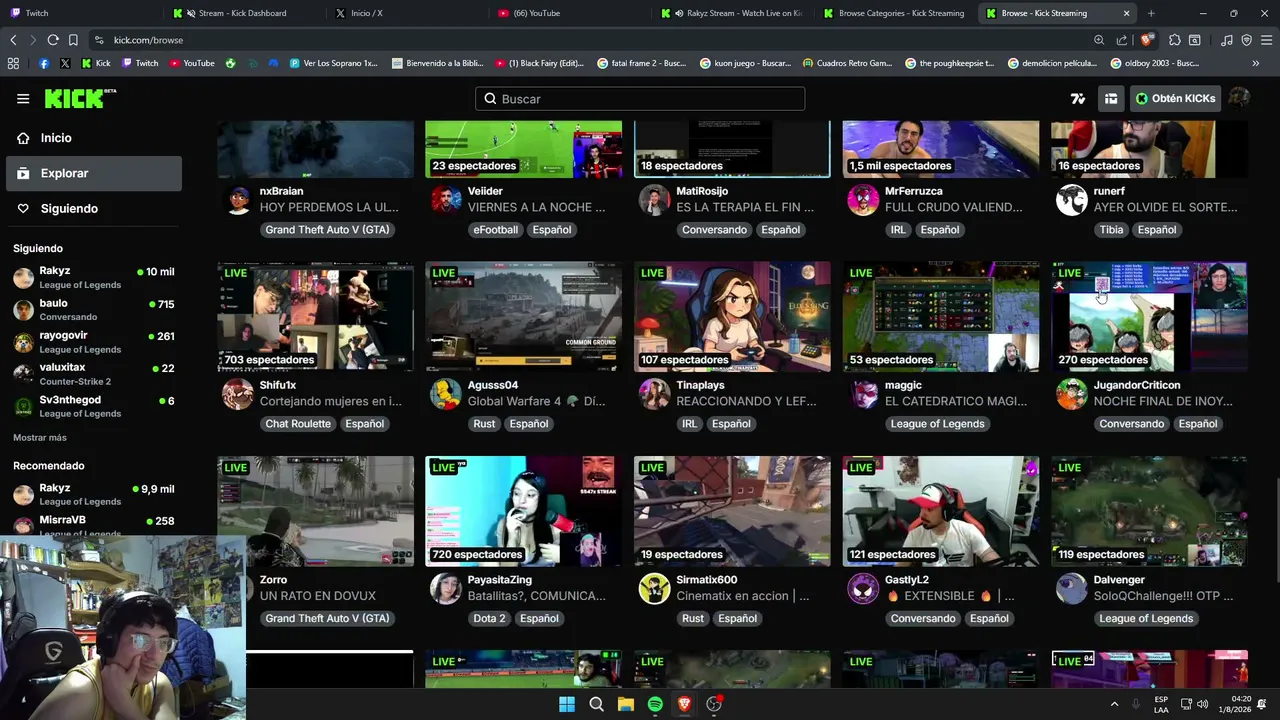Open the browser bookmarks-bar apps grid icon
The width and height of the screenshot is (1280, 720).
point(13,63)
